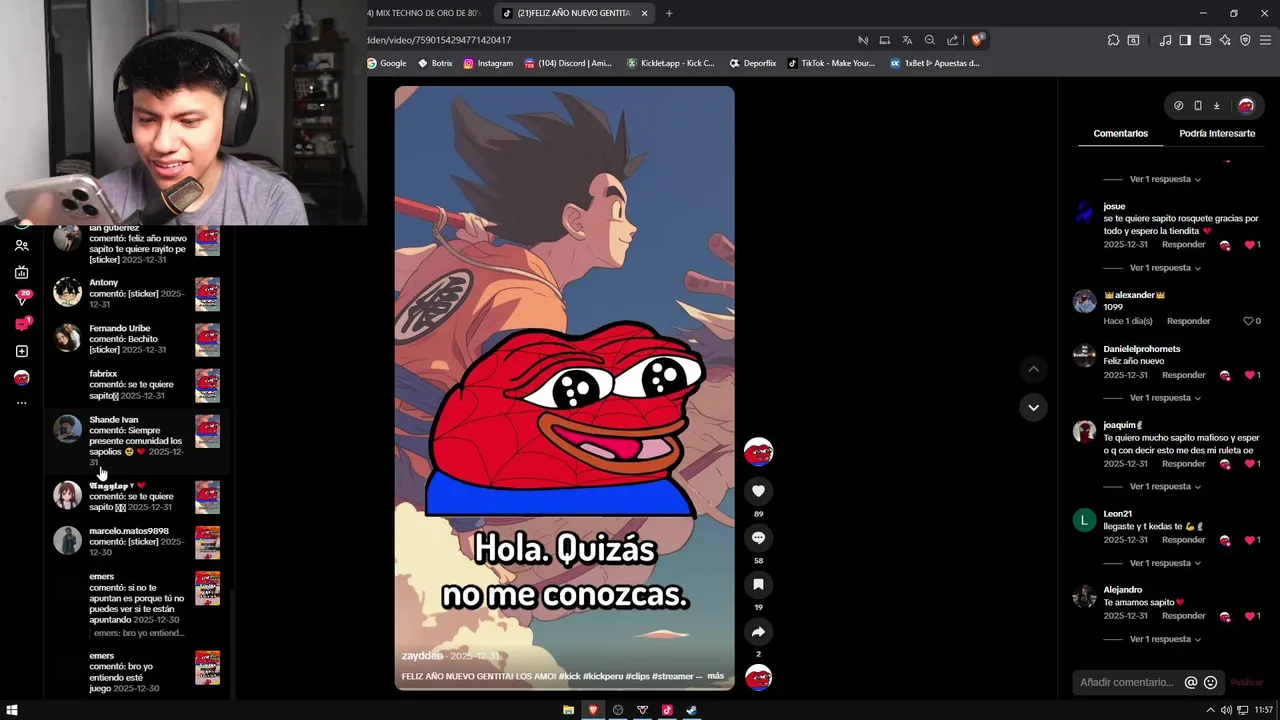Image resolution: width=1280 pixels, height=720 pixels.
Task: Expand 'Ver 1 respuesta' under josue's comment
Action: coord(1165,268)
